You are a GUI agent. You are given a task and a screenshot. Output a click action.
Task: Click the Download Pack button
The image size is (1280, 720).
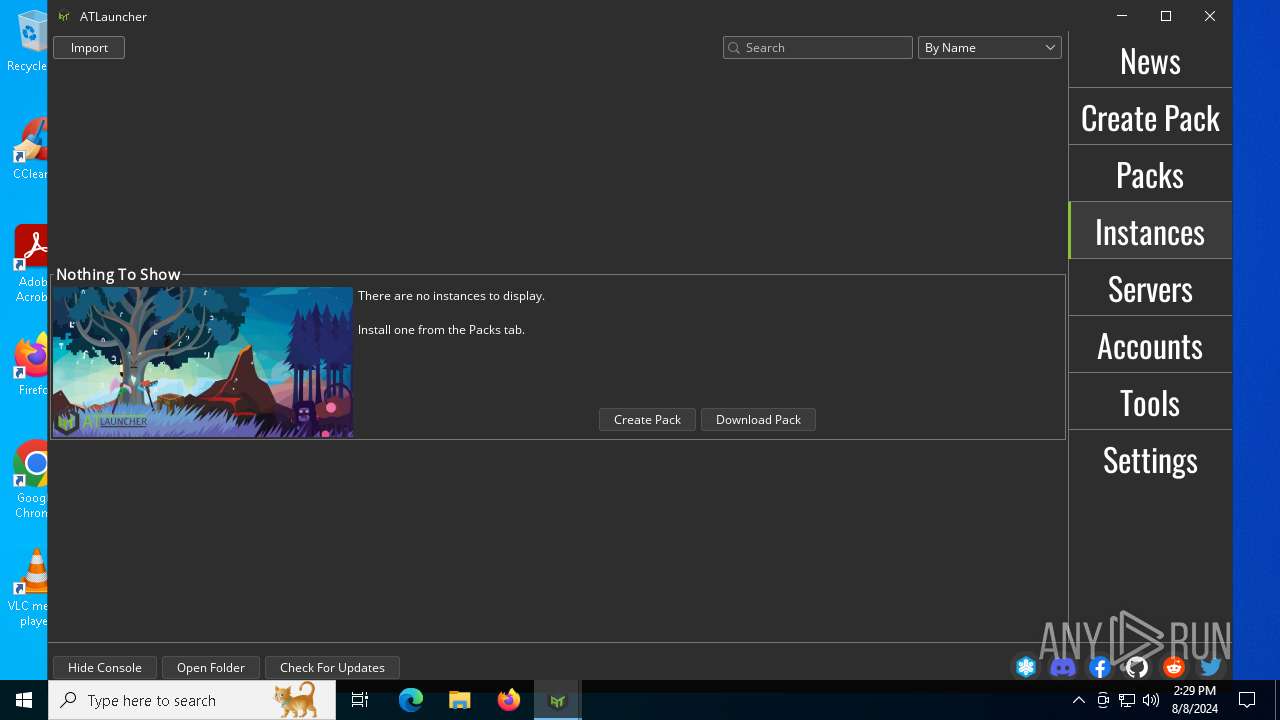[x=758, y=420]
